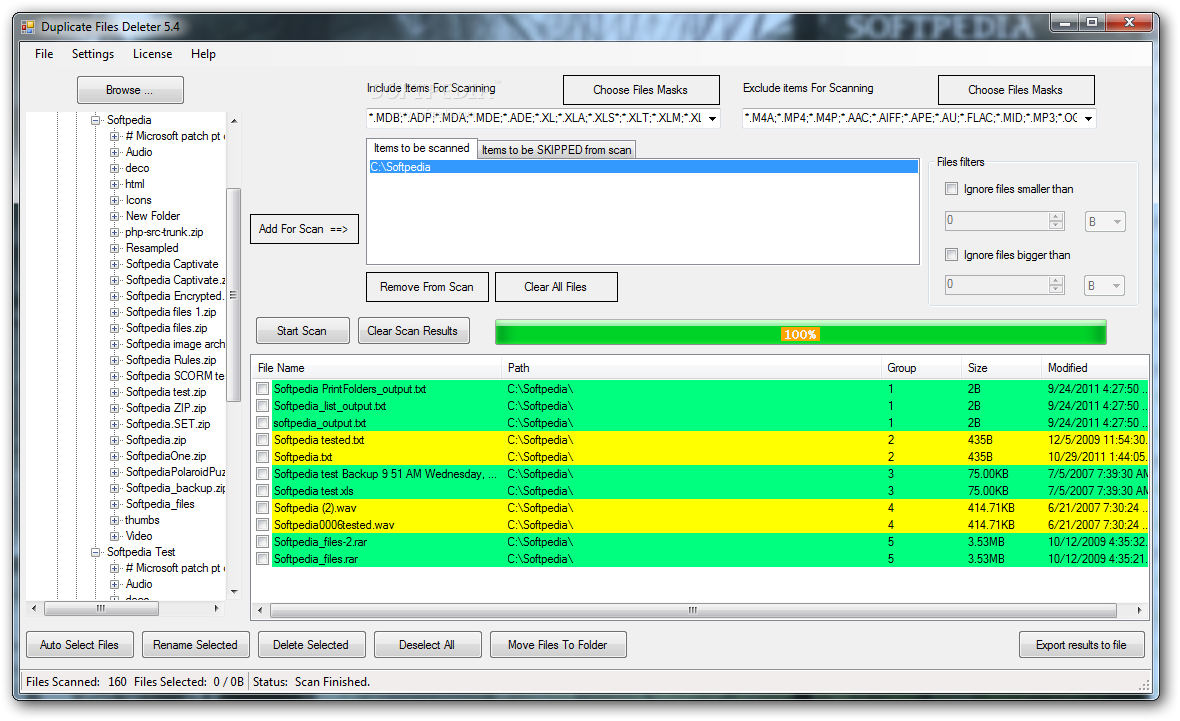
Task: Check Softpedia0006tested.wav file row
Action: pos(263,525)
